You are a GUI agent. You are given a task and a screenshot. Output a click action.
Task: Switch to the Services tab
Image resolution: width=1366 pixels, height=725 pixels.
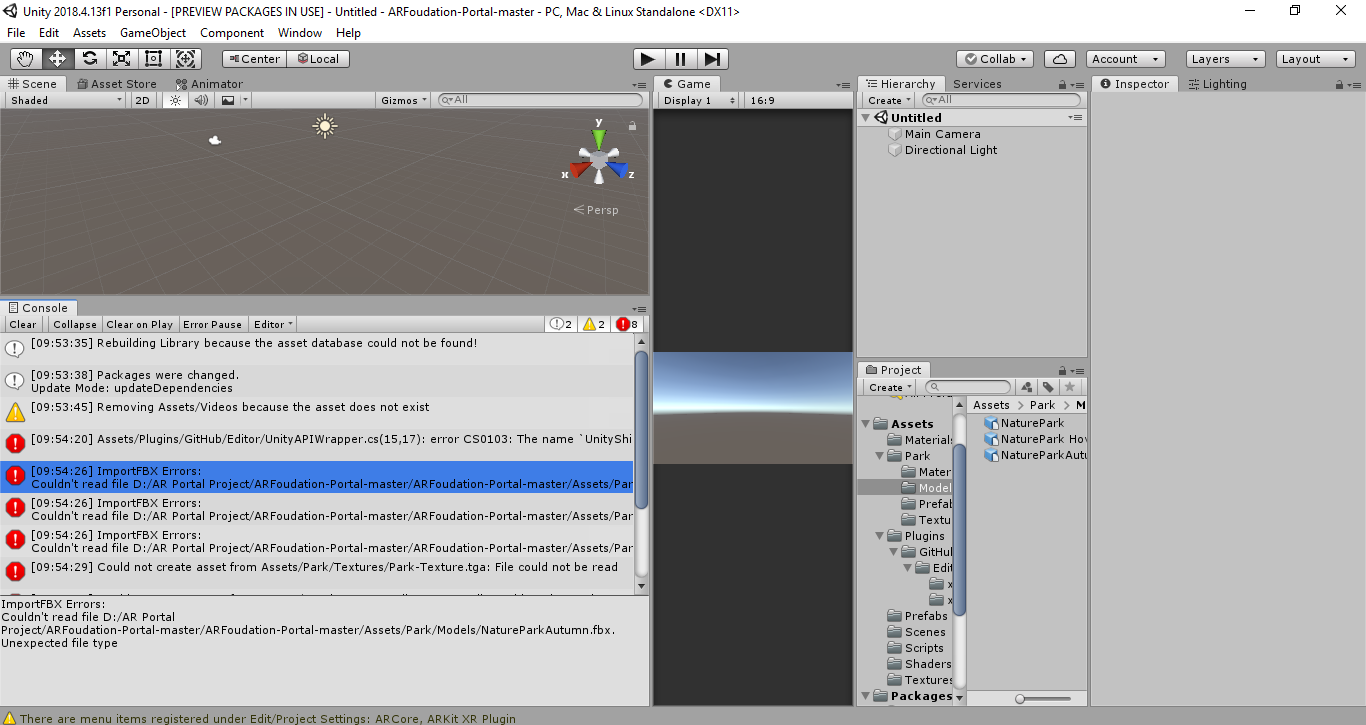(977, 84)
